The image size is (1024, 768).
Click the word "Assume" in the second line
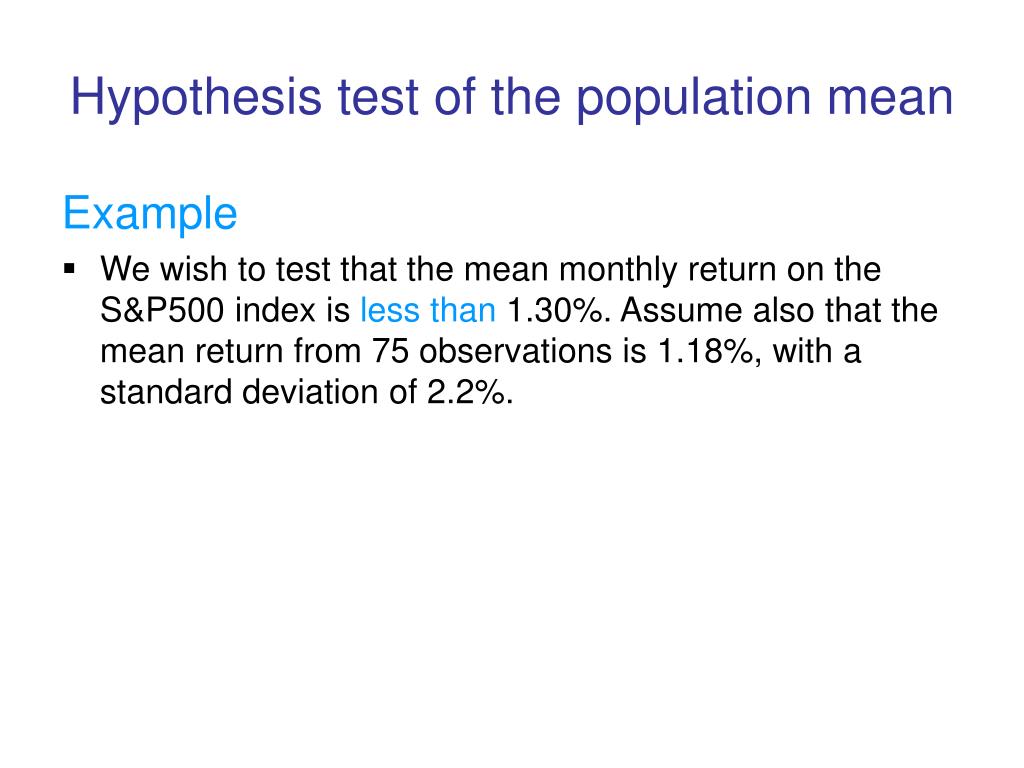tap(681, 310)
